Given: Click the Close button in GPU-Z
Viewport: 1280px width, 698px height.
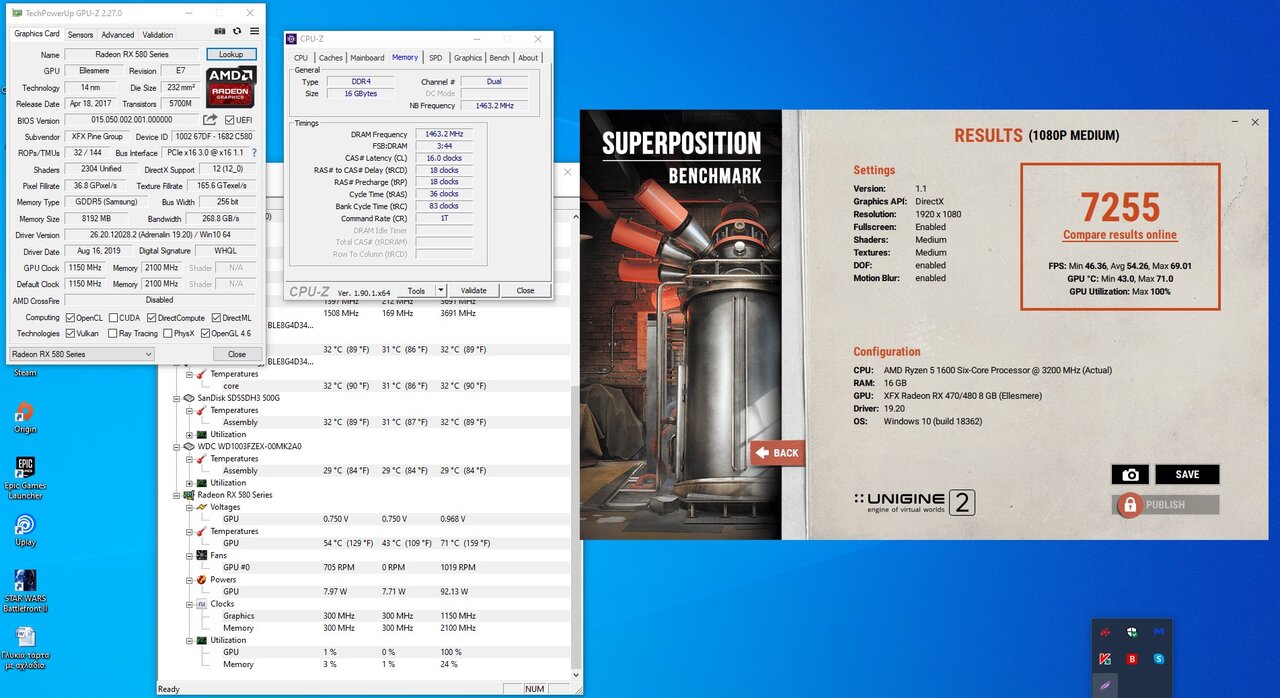Looking at the screenshot, I should [x=237, y=354].
